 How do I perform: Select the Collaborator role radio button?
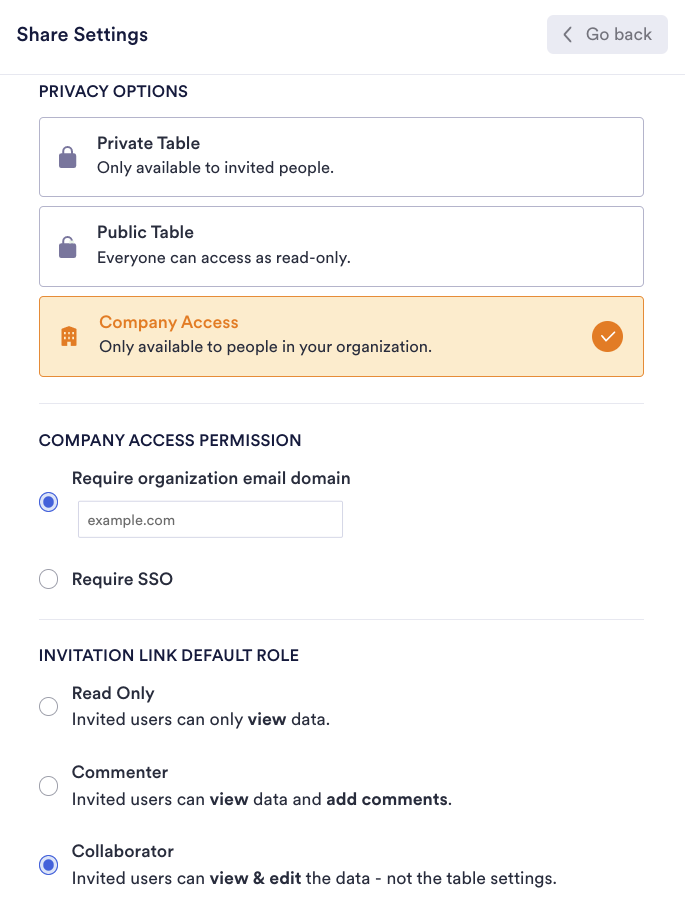pyautogui.click(x=48, y=865)
